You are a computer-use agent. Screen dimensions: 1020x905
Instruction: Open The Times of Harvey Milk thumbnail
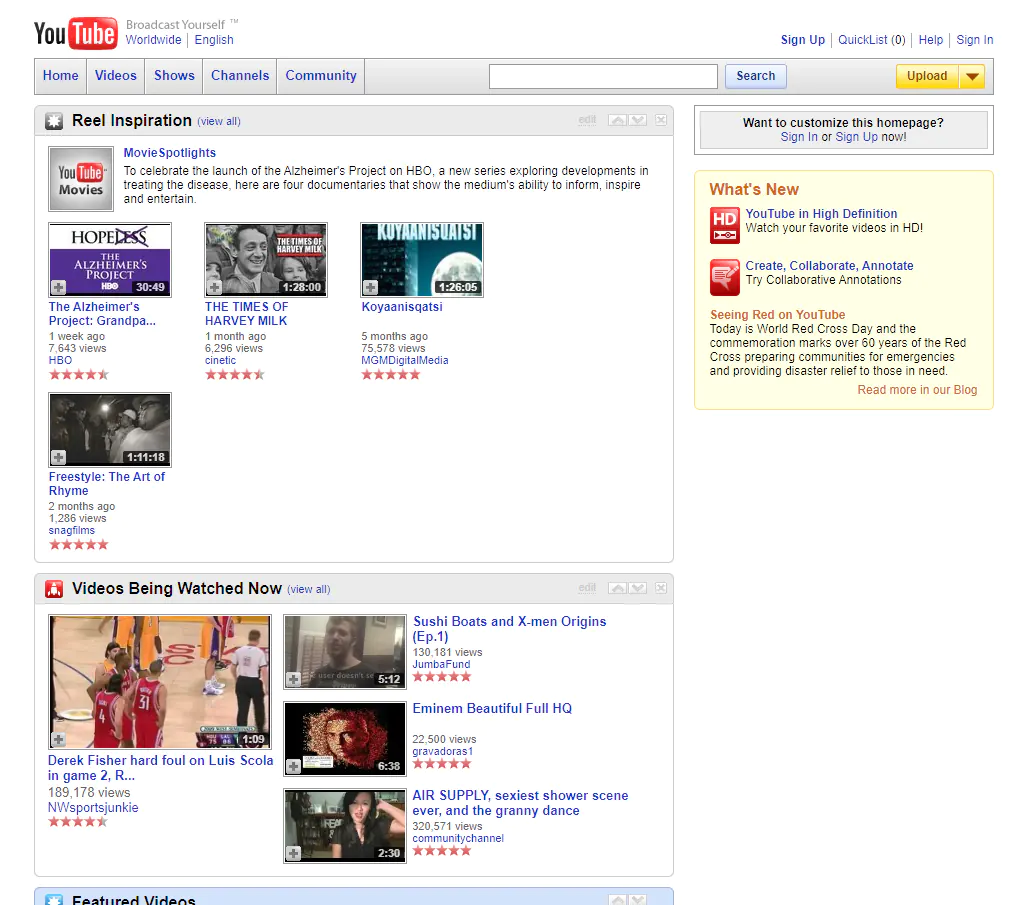[266, 260]
